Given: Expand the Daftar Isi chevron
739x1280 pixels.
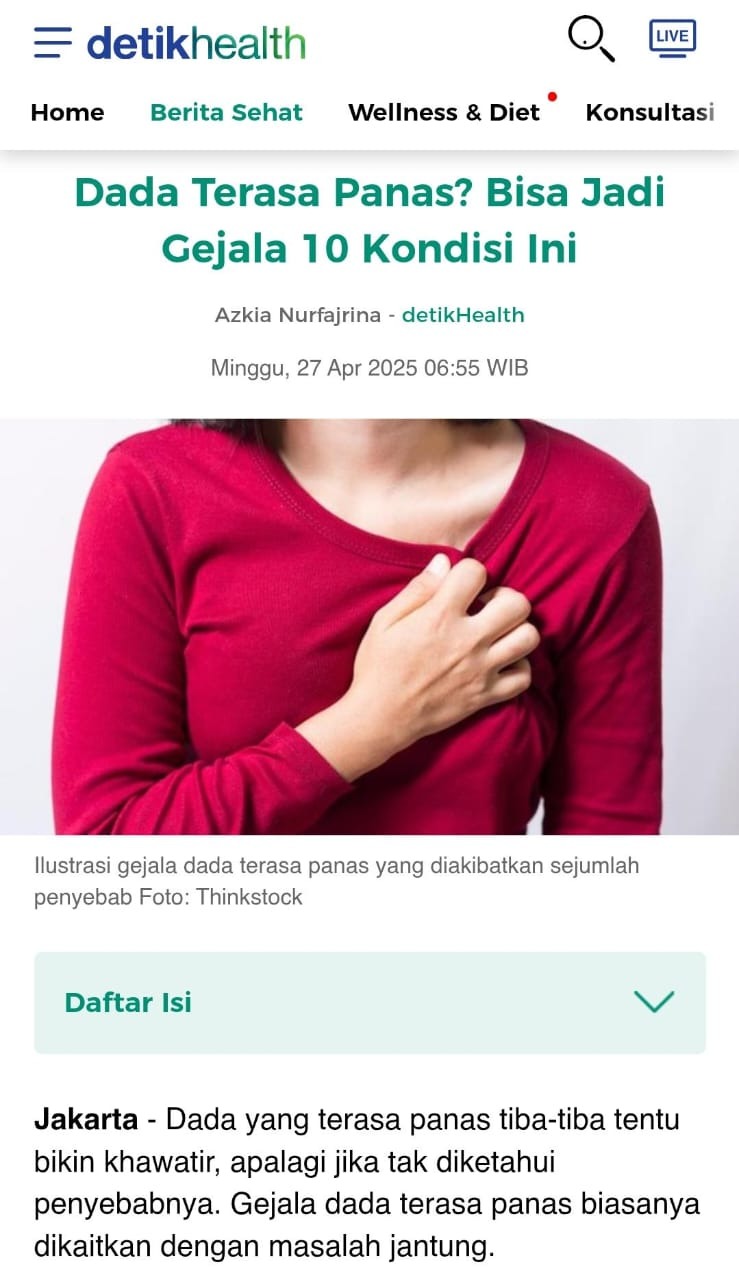Looking at the screenshot, I should click(x=654, y=1001).
